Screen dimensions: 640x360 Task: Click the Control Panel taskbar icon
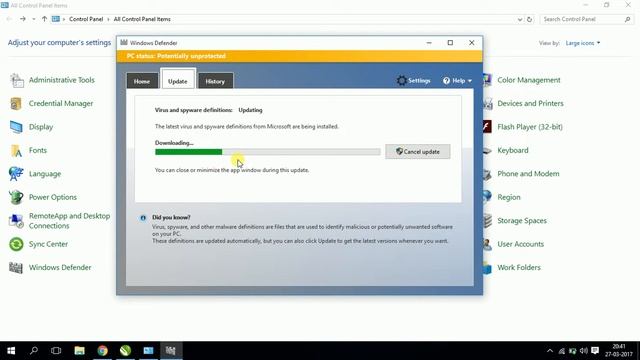[148, 351]
